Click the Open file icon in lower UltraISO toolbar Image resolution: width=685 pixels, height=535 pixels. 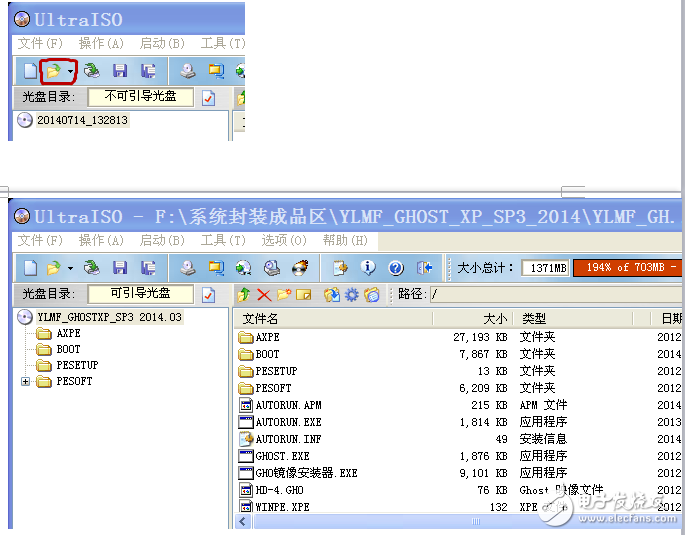(x=53, y=268)
